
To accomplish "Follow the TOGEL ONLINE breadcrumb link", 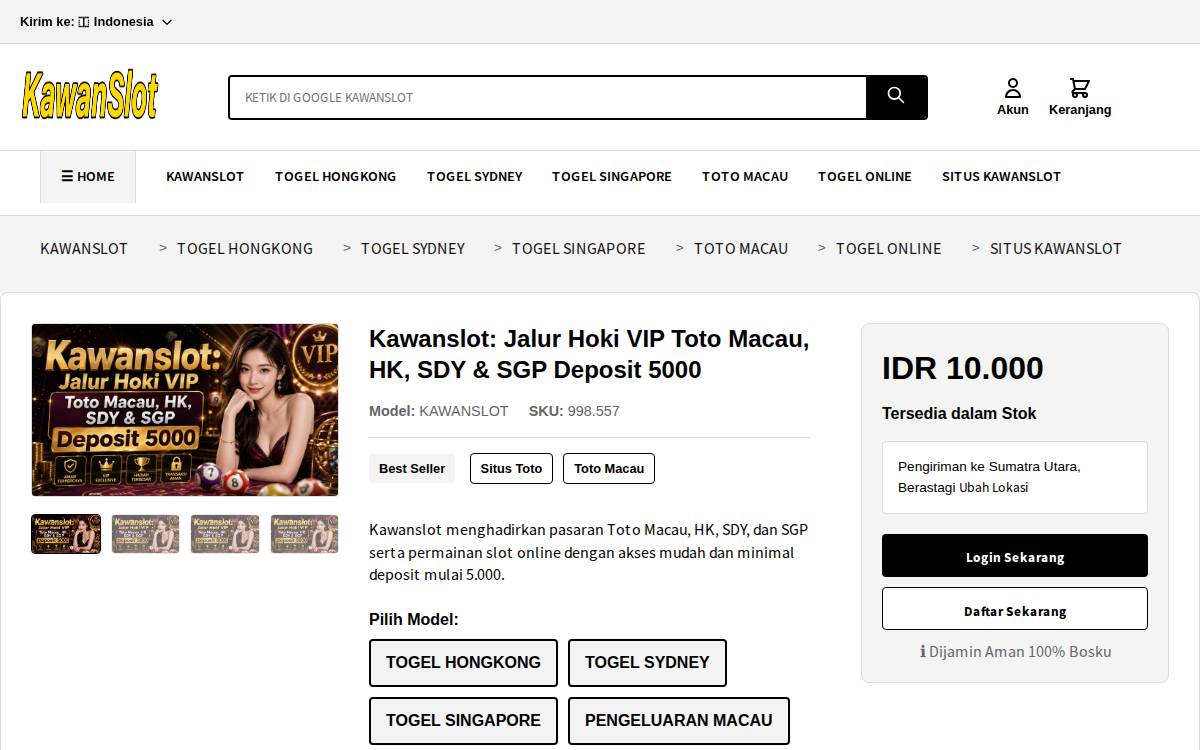I will tap(889, 248).
